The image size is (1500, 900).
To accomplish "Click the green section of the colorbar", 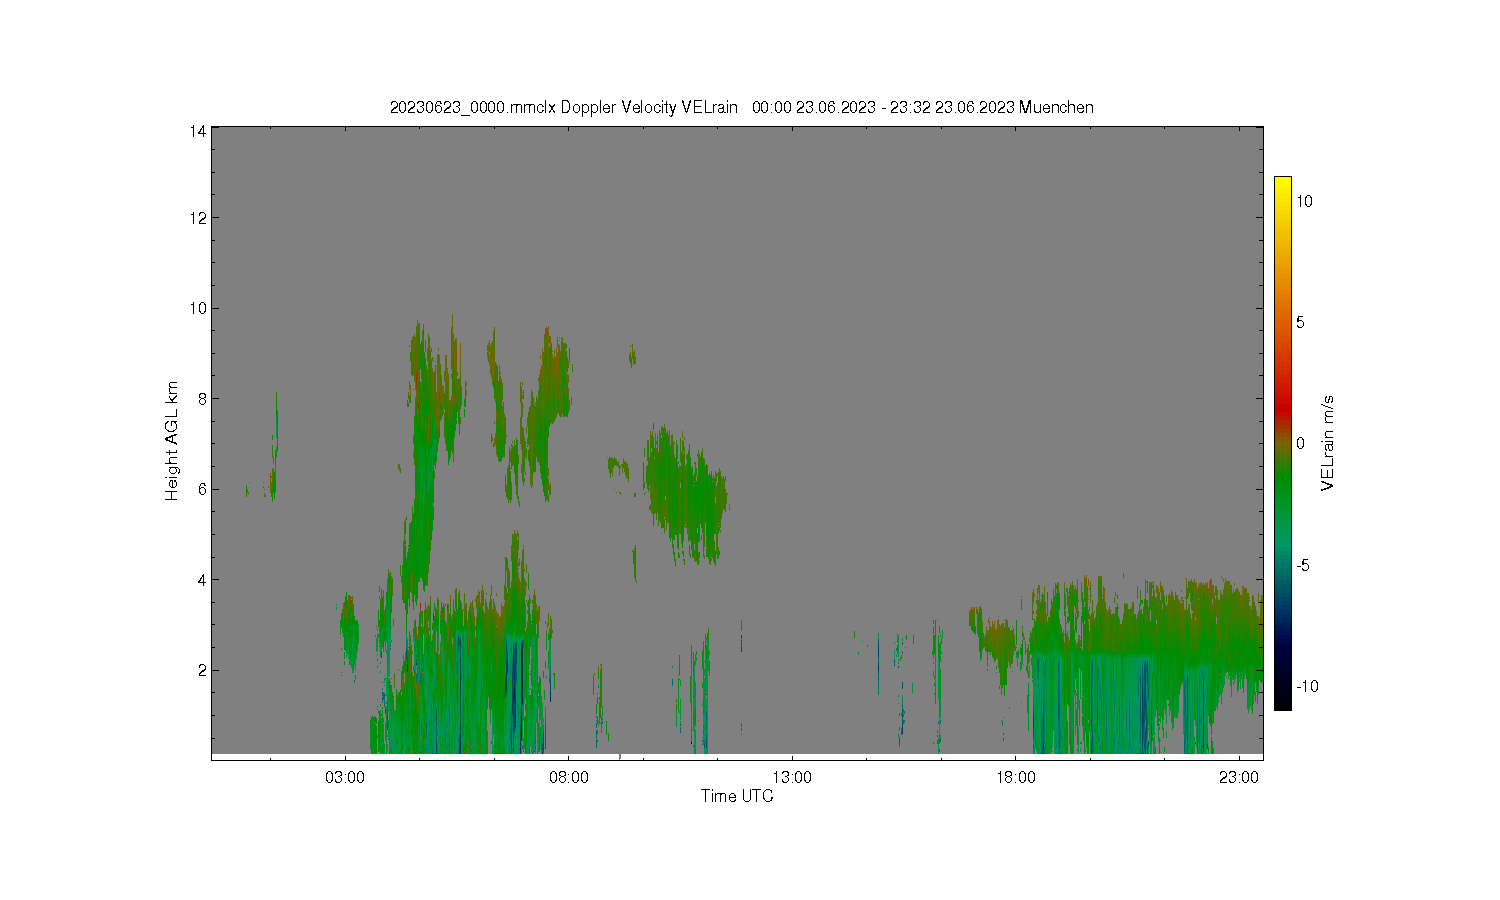I will coord(1283,485).
